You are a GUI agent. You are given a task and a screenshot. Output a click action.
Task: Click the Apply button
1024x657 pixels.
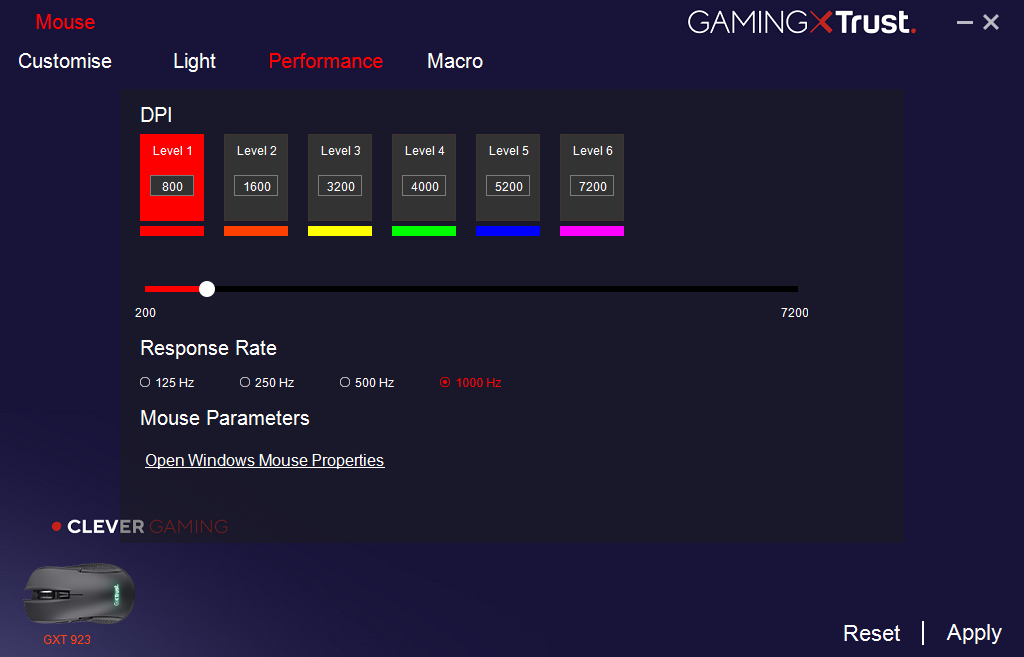point(974,633)
